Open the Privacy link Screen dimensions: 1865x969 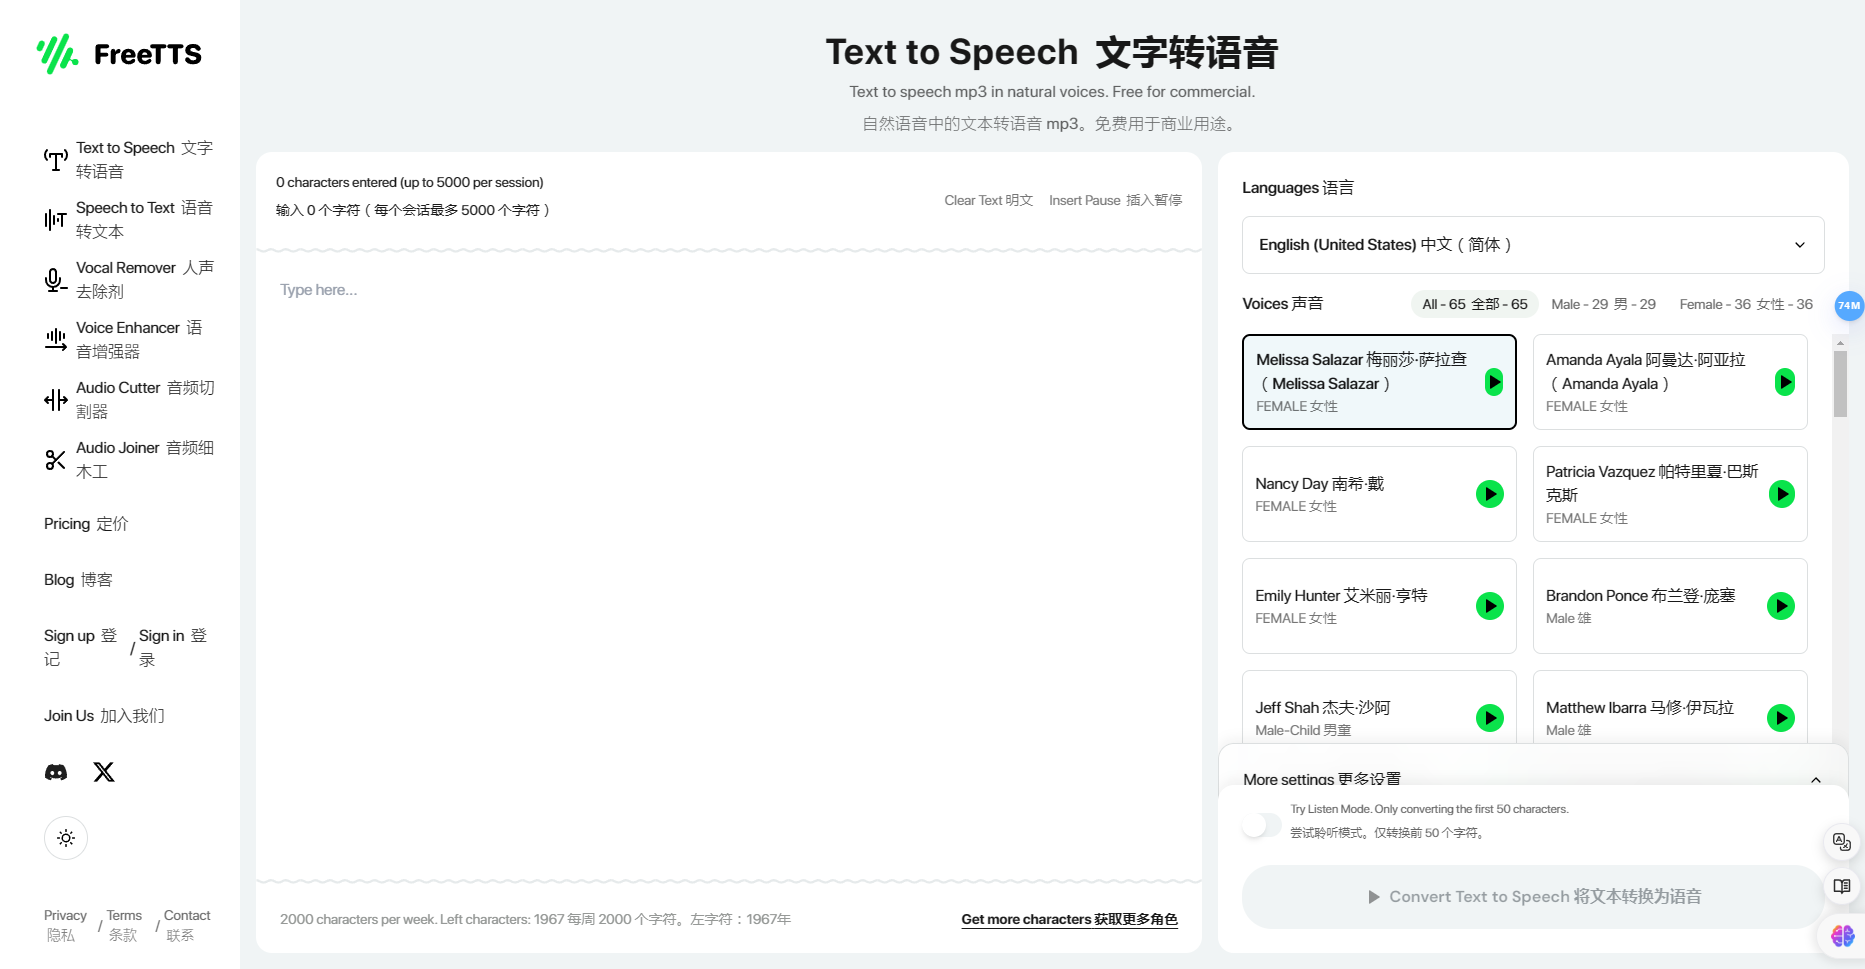pos(65,925)
